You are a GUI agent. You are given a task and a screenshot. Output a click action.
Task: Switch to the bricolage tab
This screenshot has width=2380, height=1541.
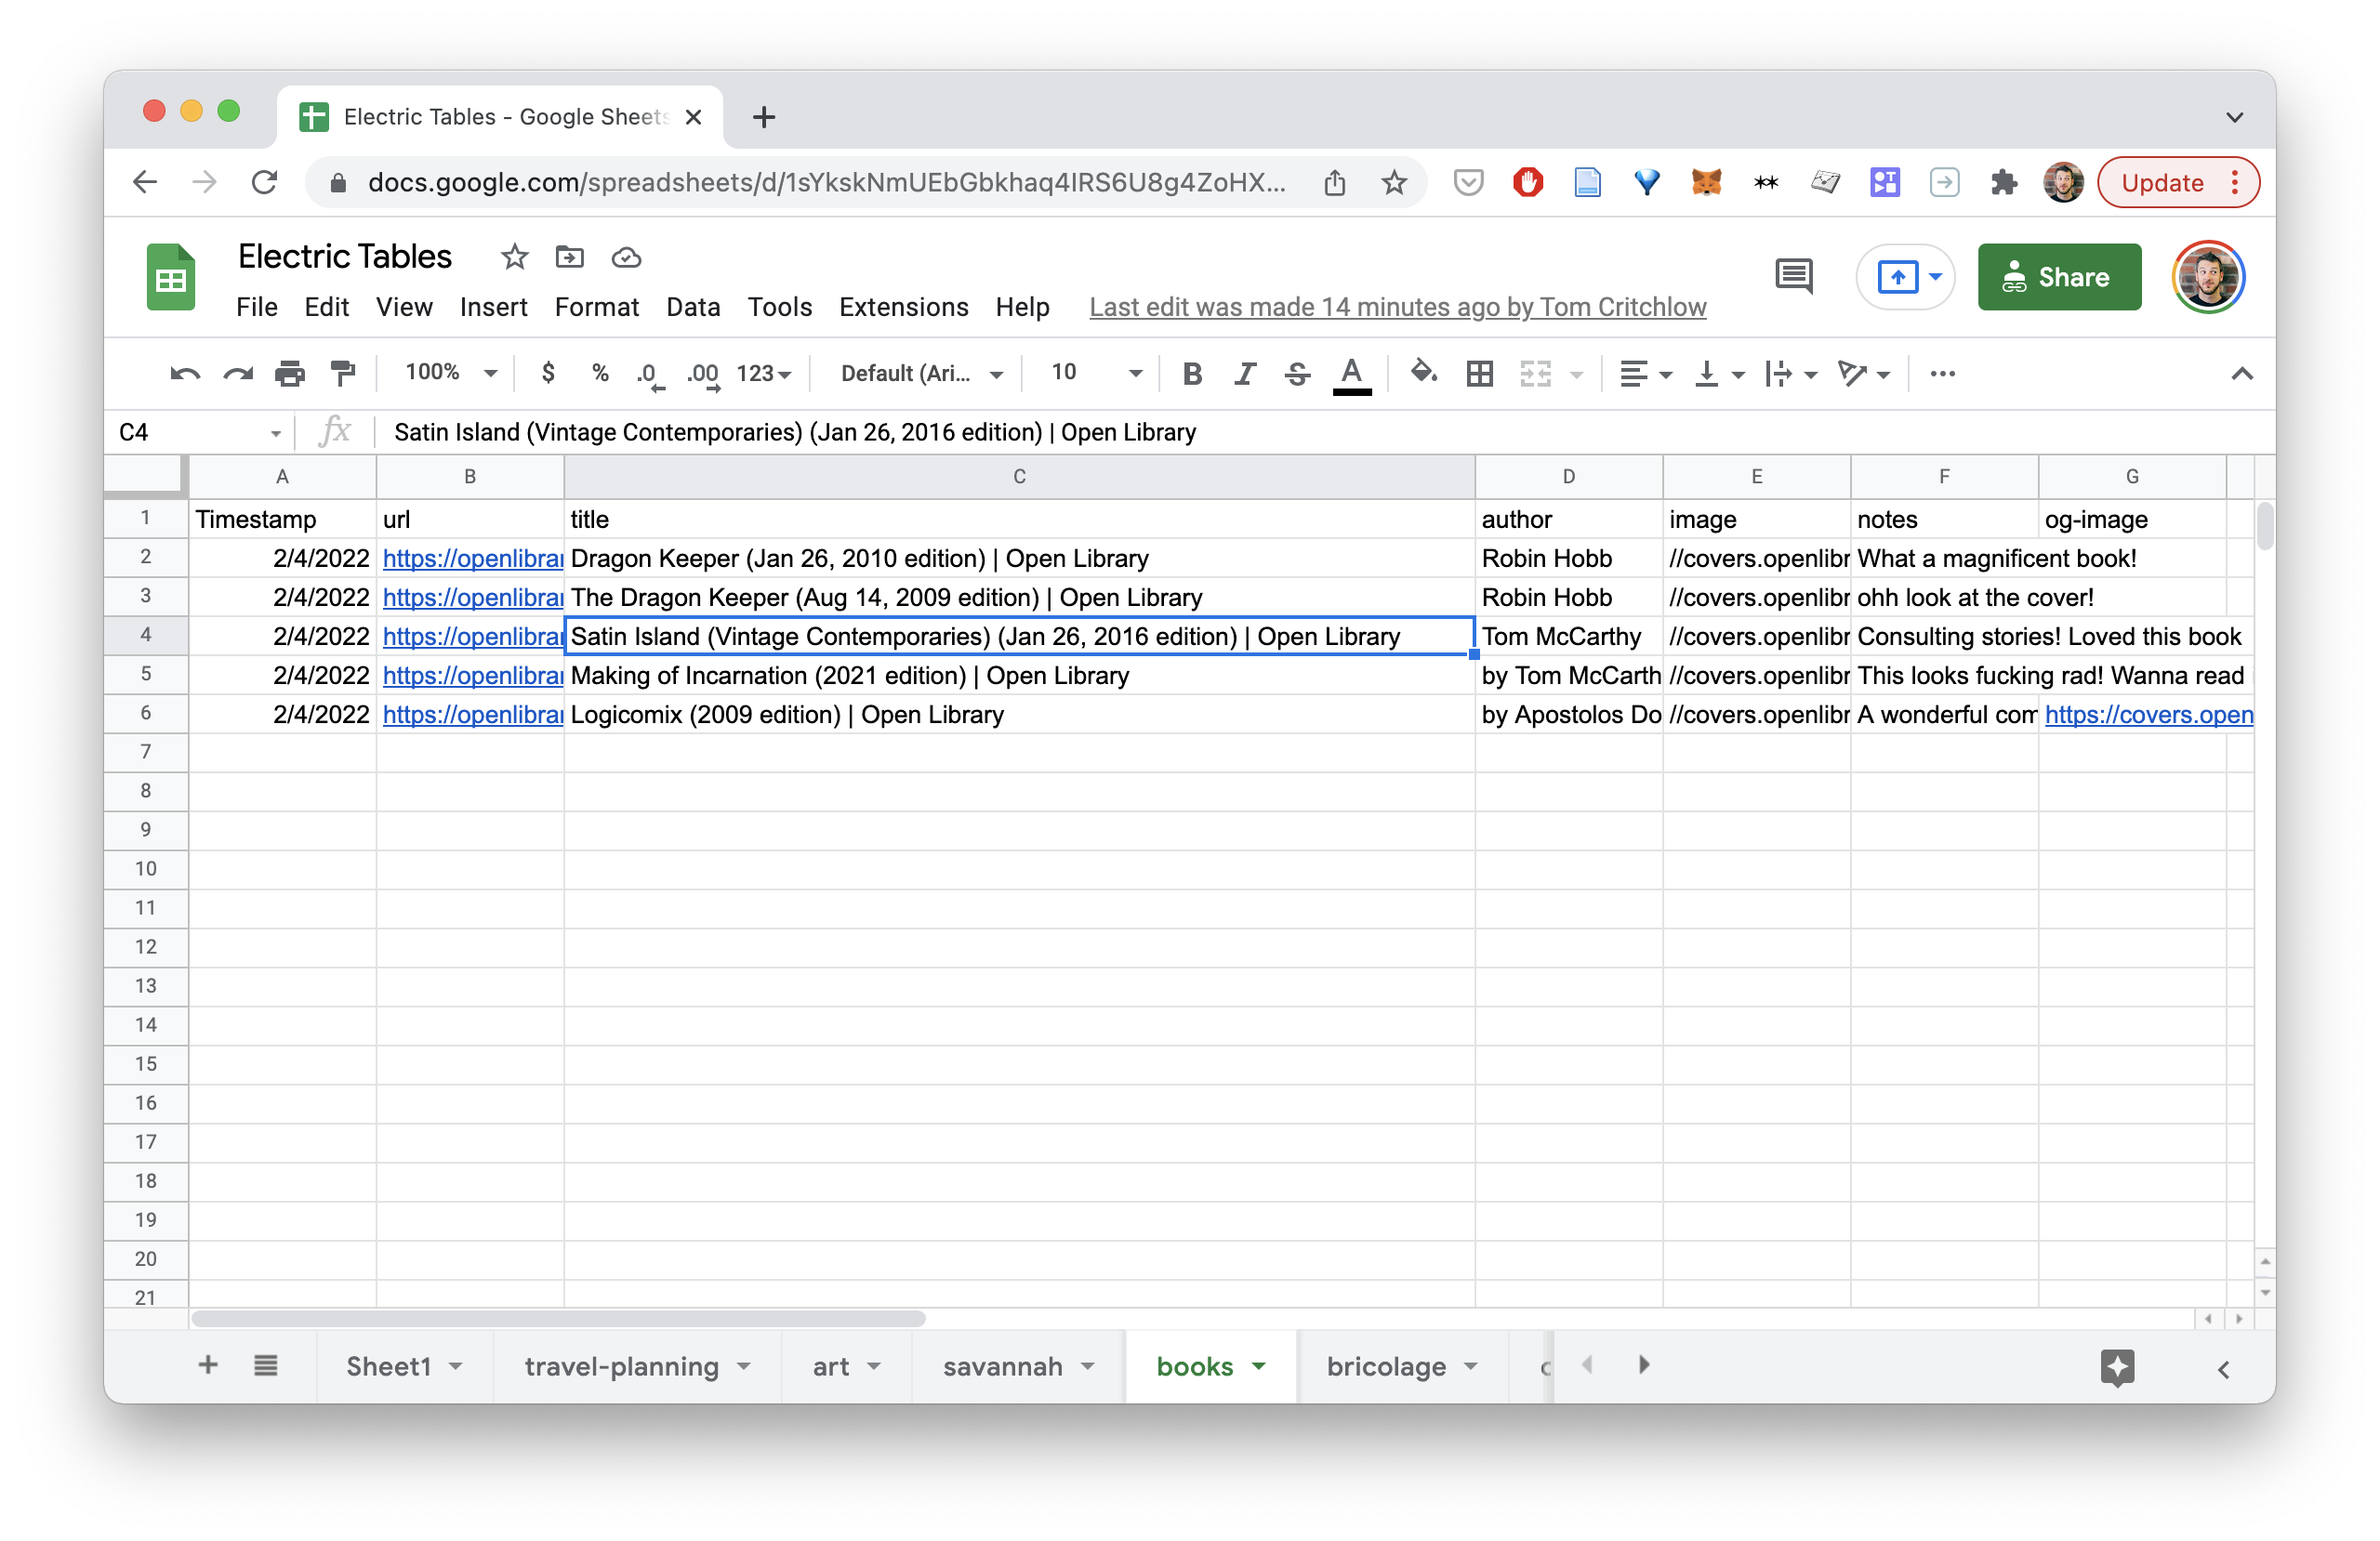pos(1402,1366)
